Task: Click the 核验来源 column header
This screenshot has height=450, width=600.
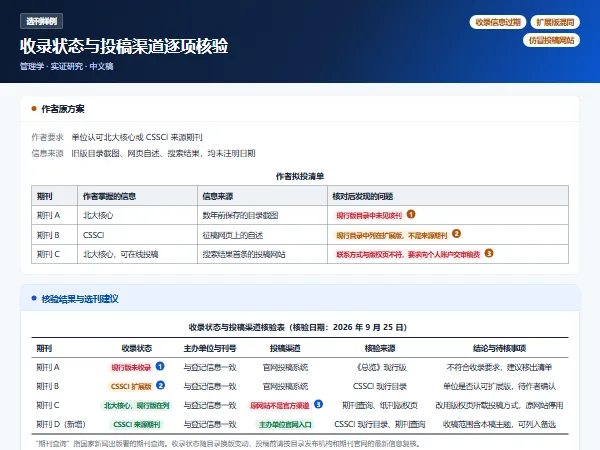Action: coord(380,348)
